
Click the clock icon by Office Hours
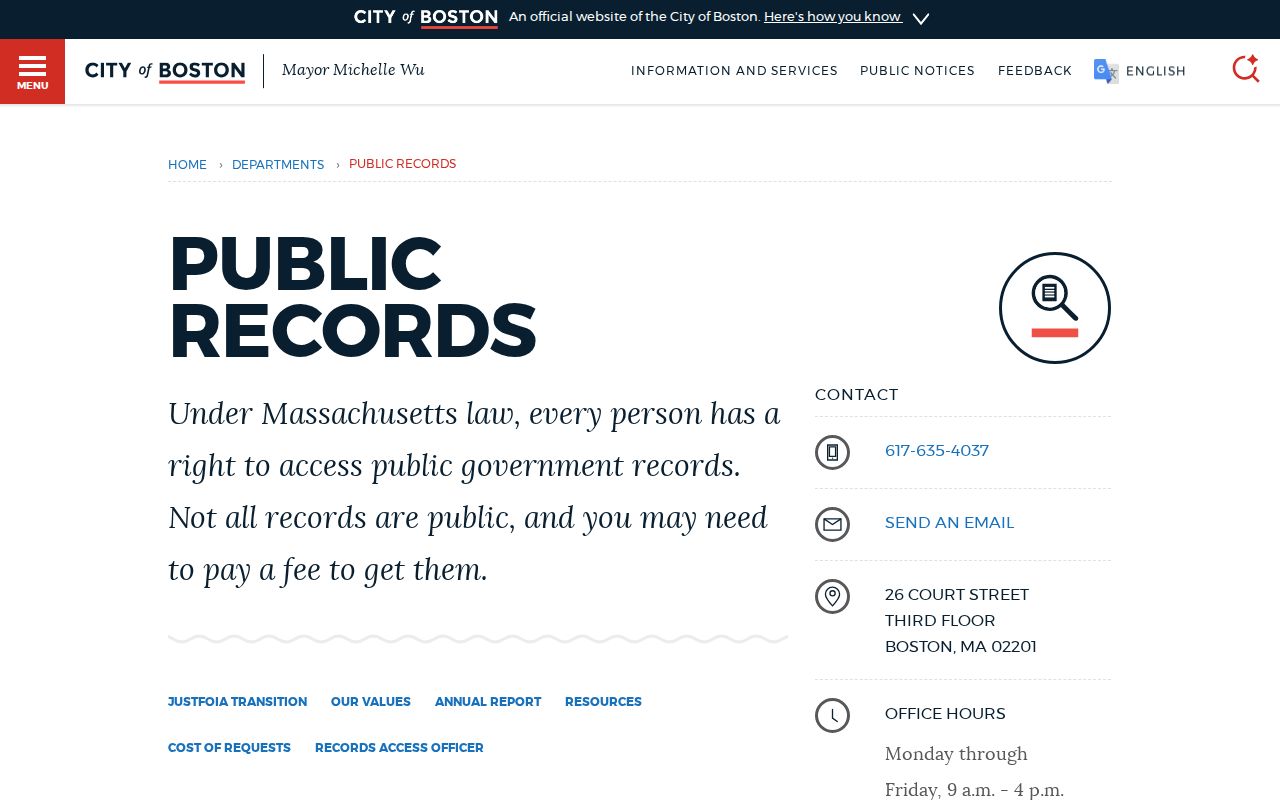coord(832,715)
